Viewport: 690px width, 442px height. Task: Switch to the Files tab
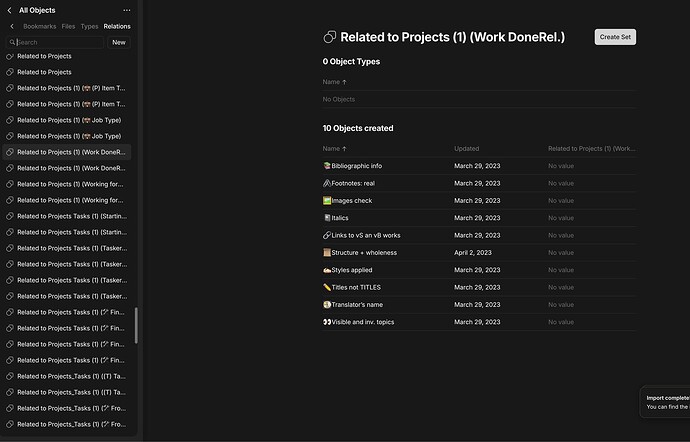coord(68,26)
